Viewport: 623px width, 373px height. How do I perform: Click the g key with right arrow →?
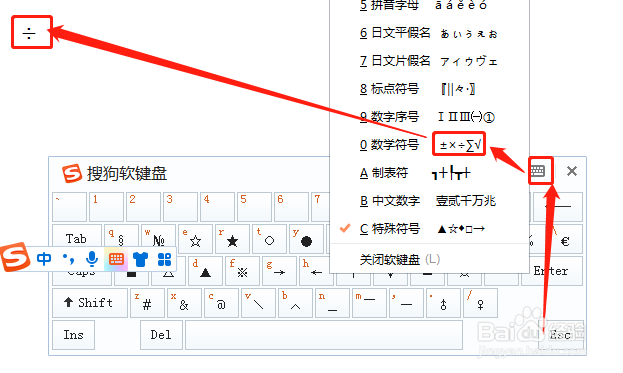pos(279,271)
